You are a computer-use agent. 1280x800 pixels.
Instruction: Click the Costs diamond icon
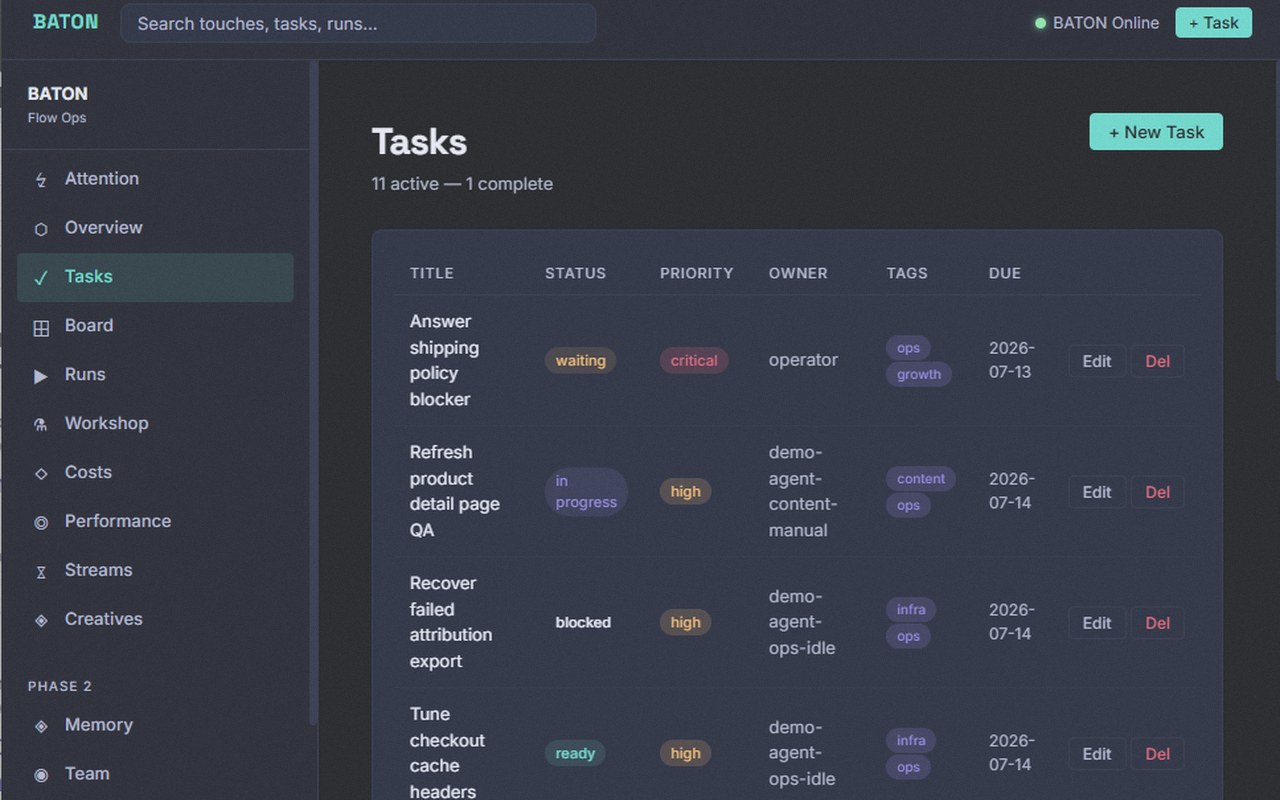coord(41,474)
